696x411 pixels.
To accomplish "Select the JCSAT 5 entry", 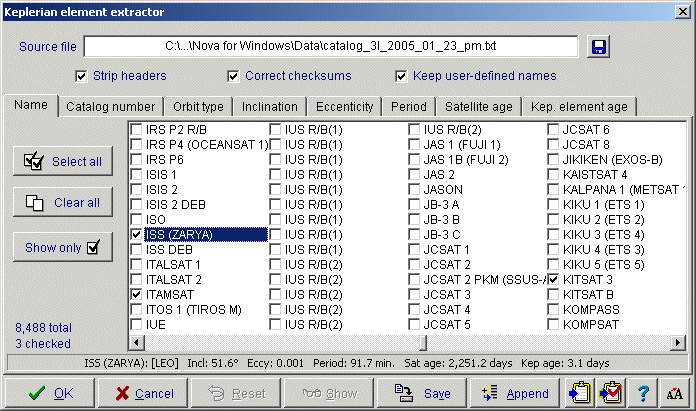I will pyautogui.click(x=447, y=324).
